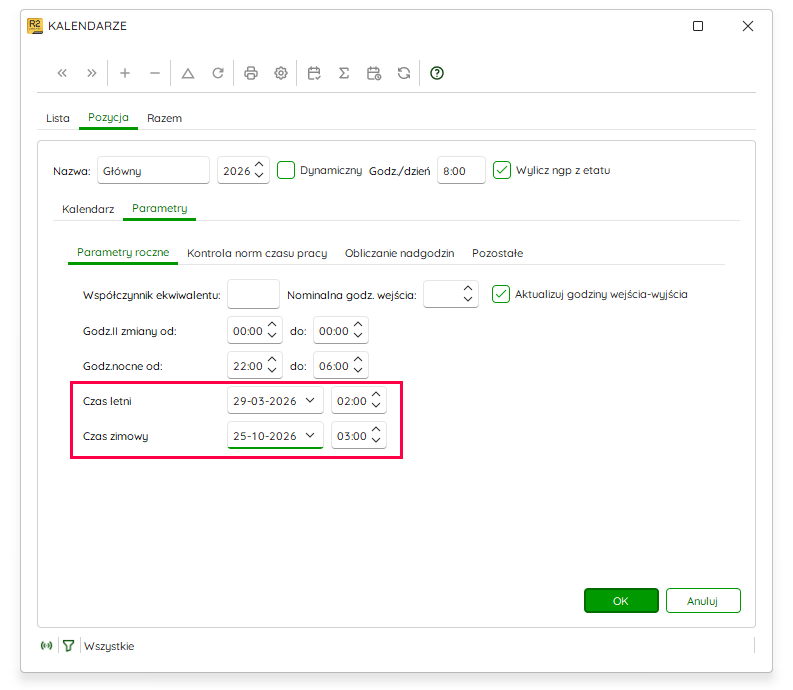
Task: Open the Czas zimowy date dropdown
Action: pos(310,436)
